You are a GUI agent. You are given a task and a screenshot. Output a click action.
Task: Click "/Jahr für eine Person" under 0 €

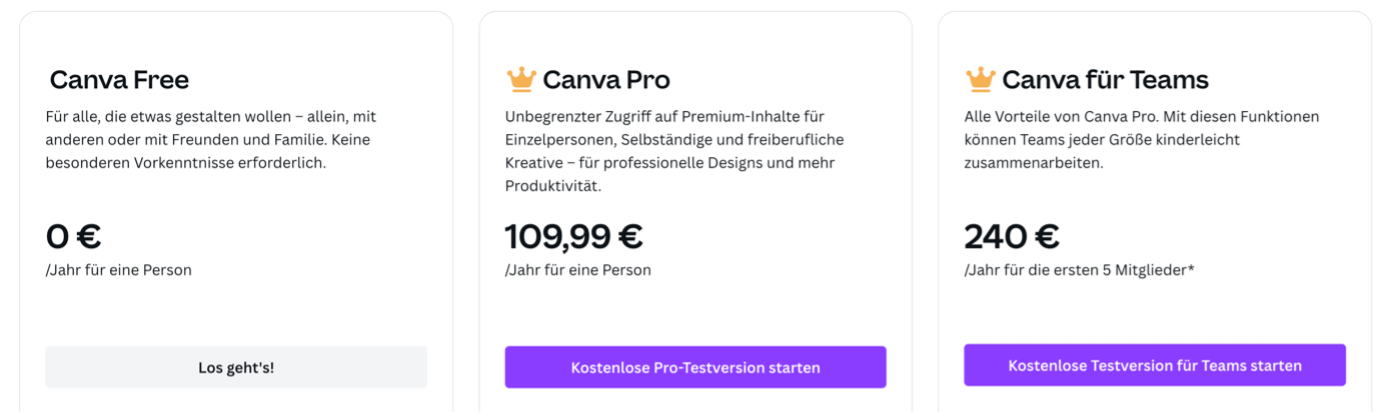click(x=119, y=270)
